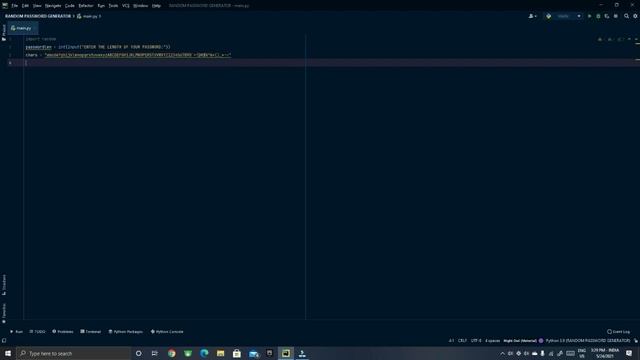Viewport: 640px width, 360px height.
Task: Open Google Chrome from taskbar
Action: pos(171,353)
